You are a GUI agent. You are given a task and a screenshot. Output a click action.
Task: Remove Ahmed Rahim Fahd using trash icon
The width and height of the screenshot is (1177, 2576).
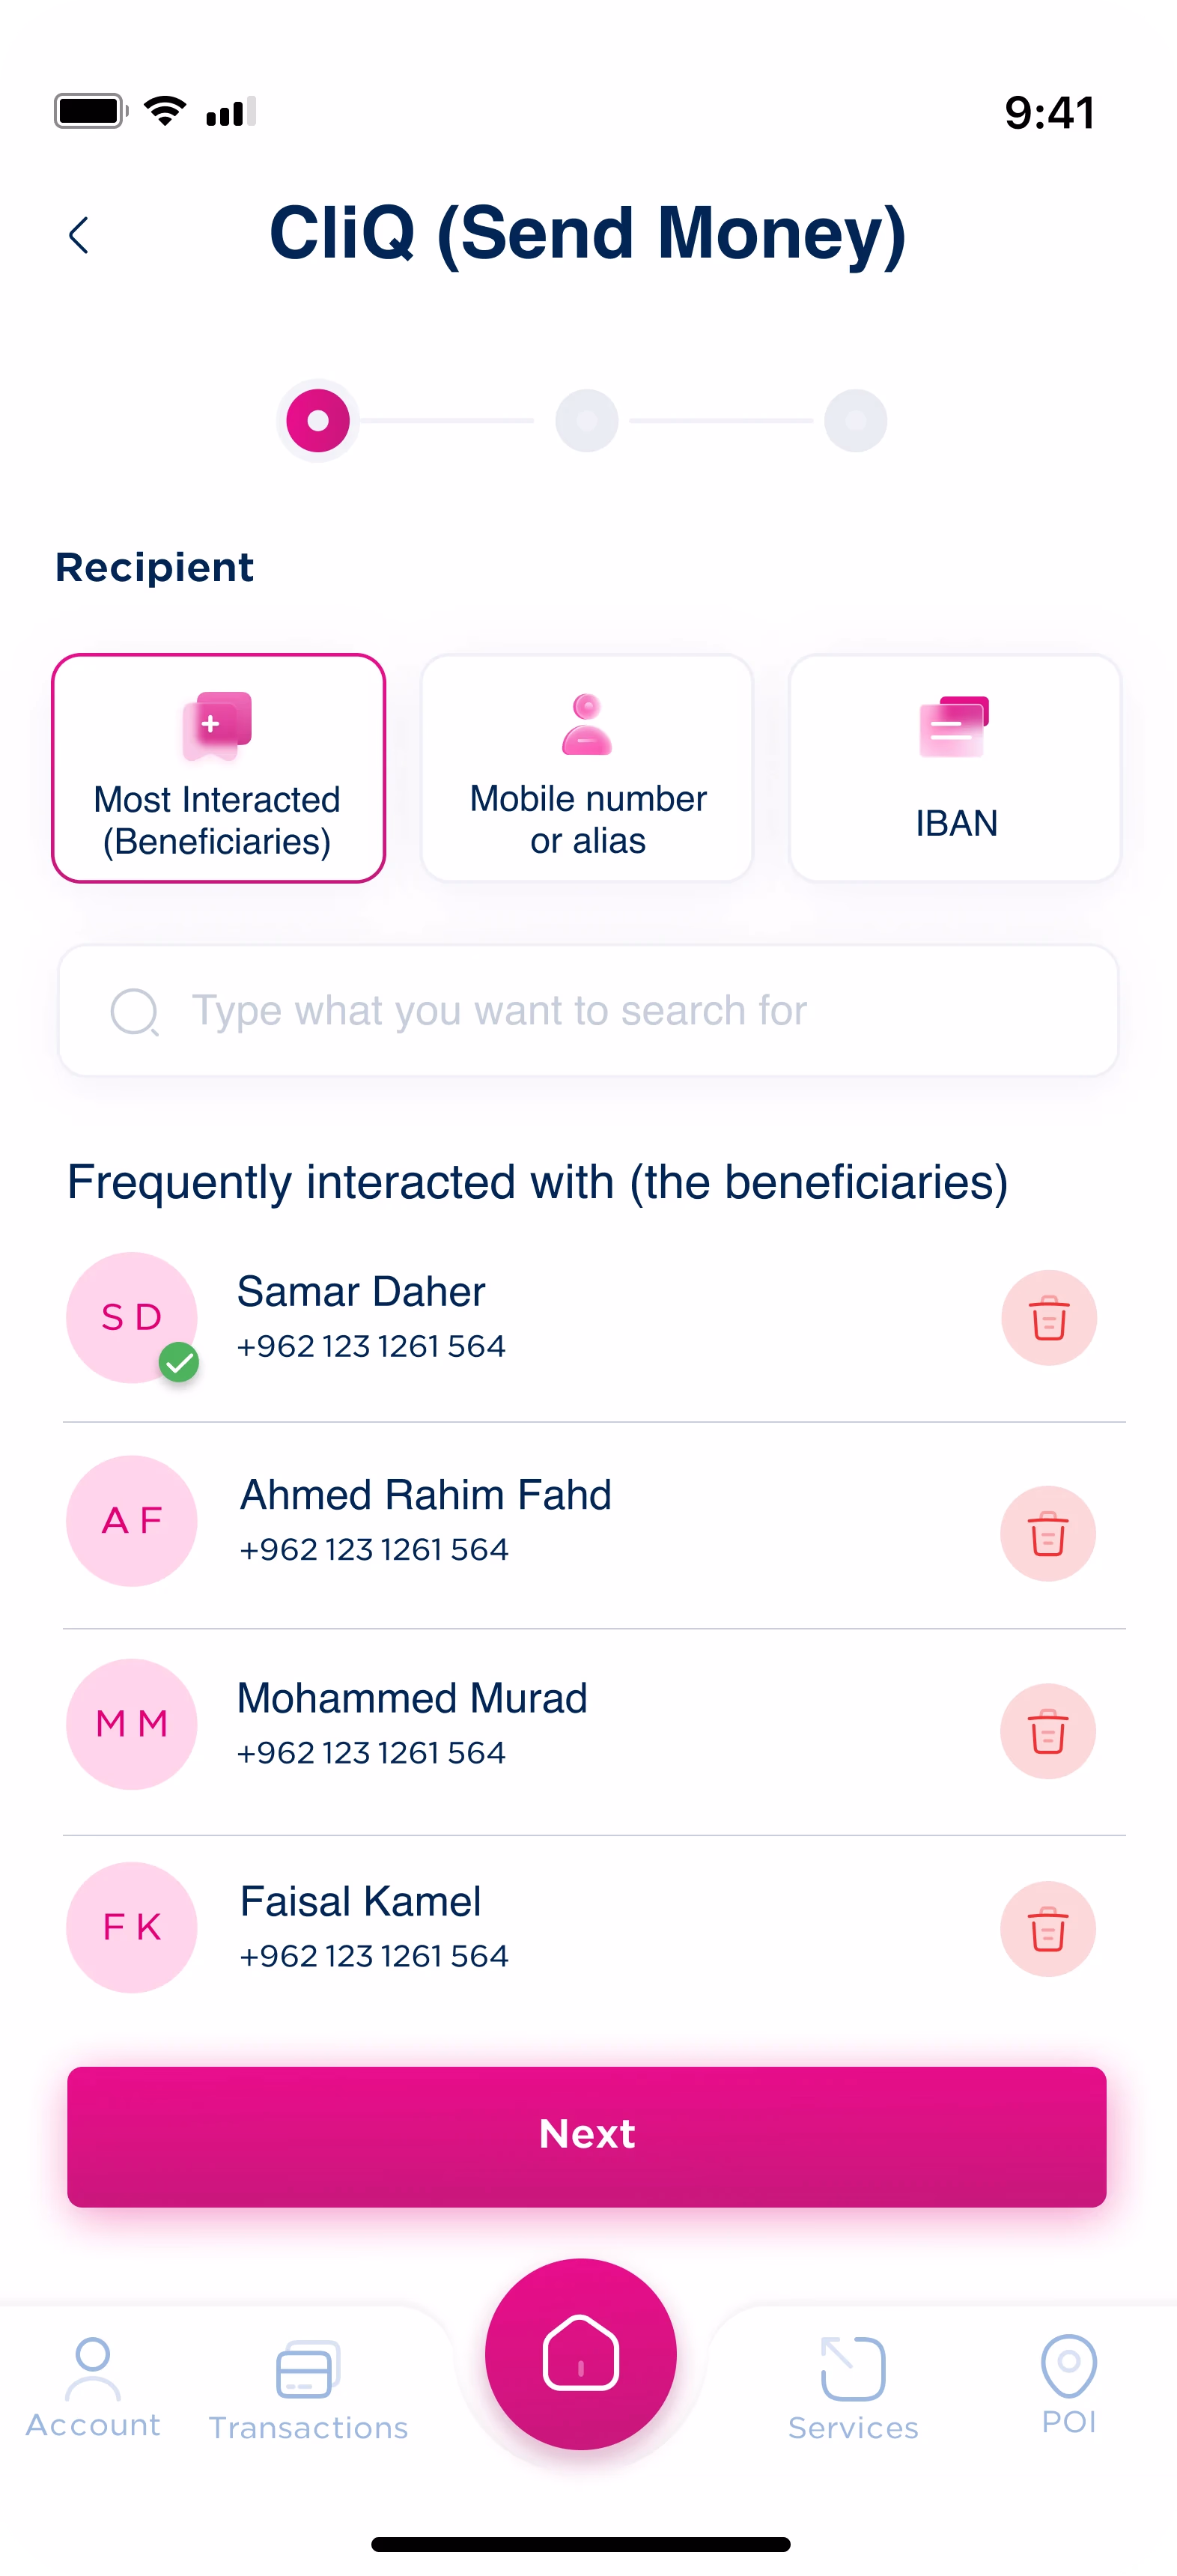[1048, 1533]
